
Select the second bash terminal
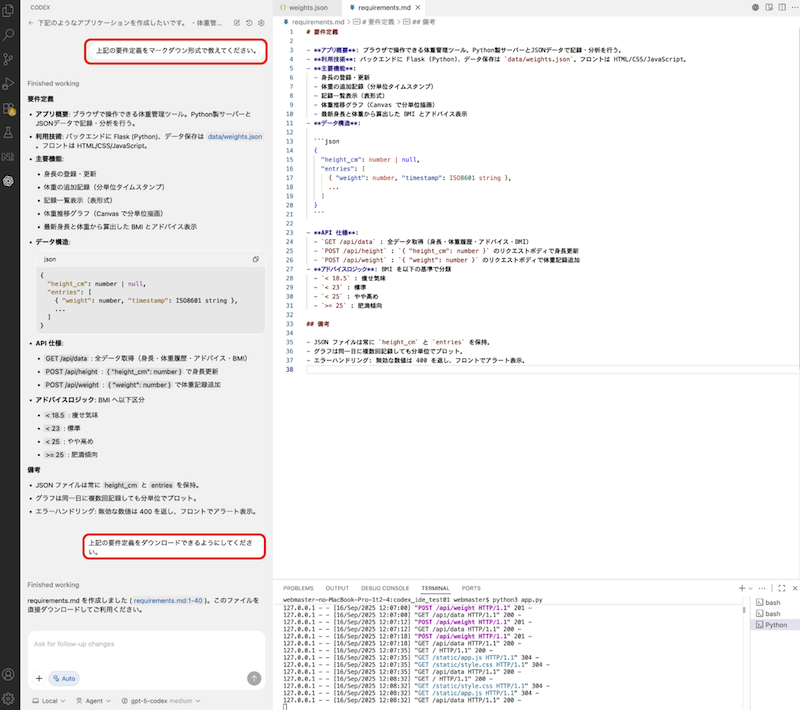pos(772,614)
